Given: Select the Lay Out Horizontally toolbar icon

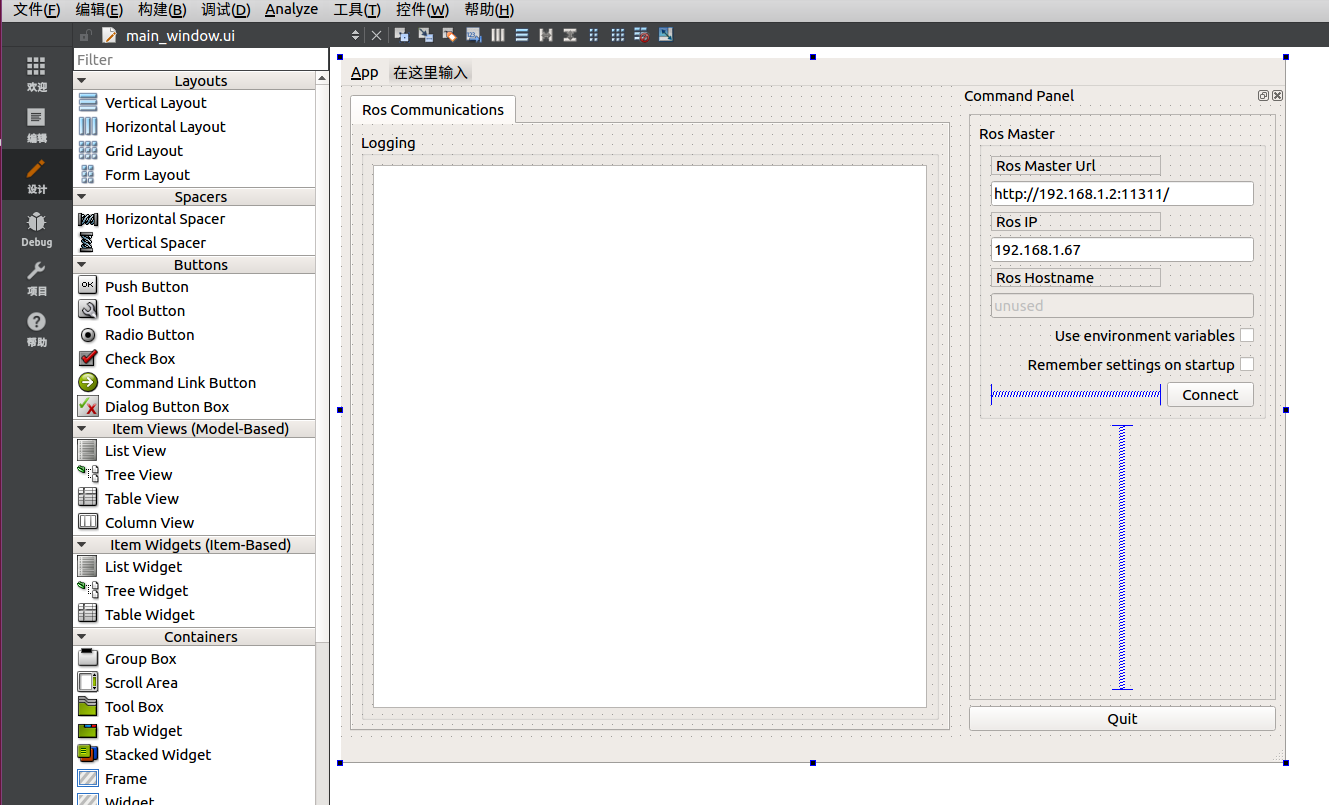Looking at the screenshot, I should (x=497, y=34).
